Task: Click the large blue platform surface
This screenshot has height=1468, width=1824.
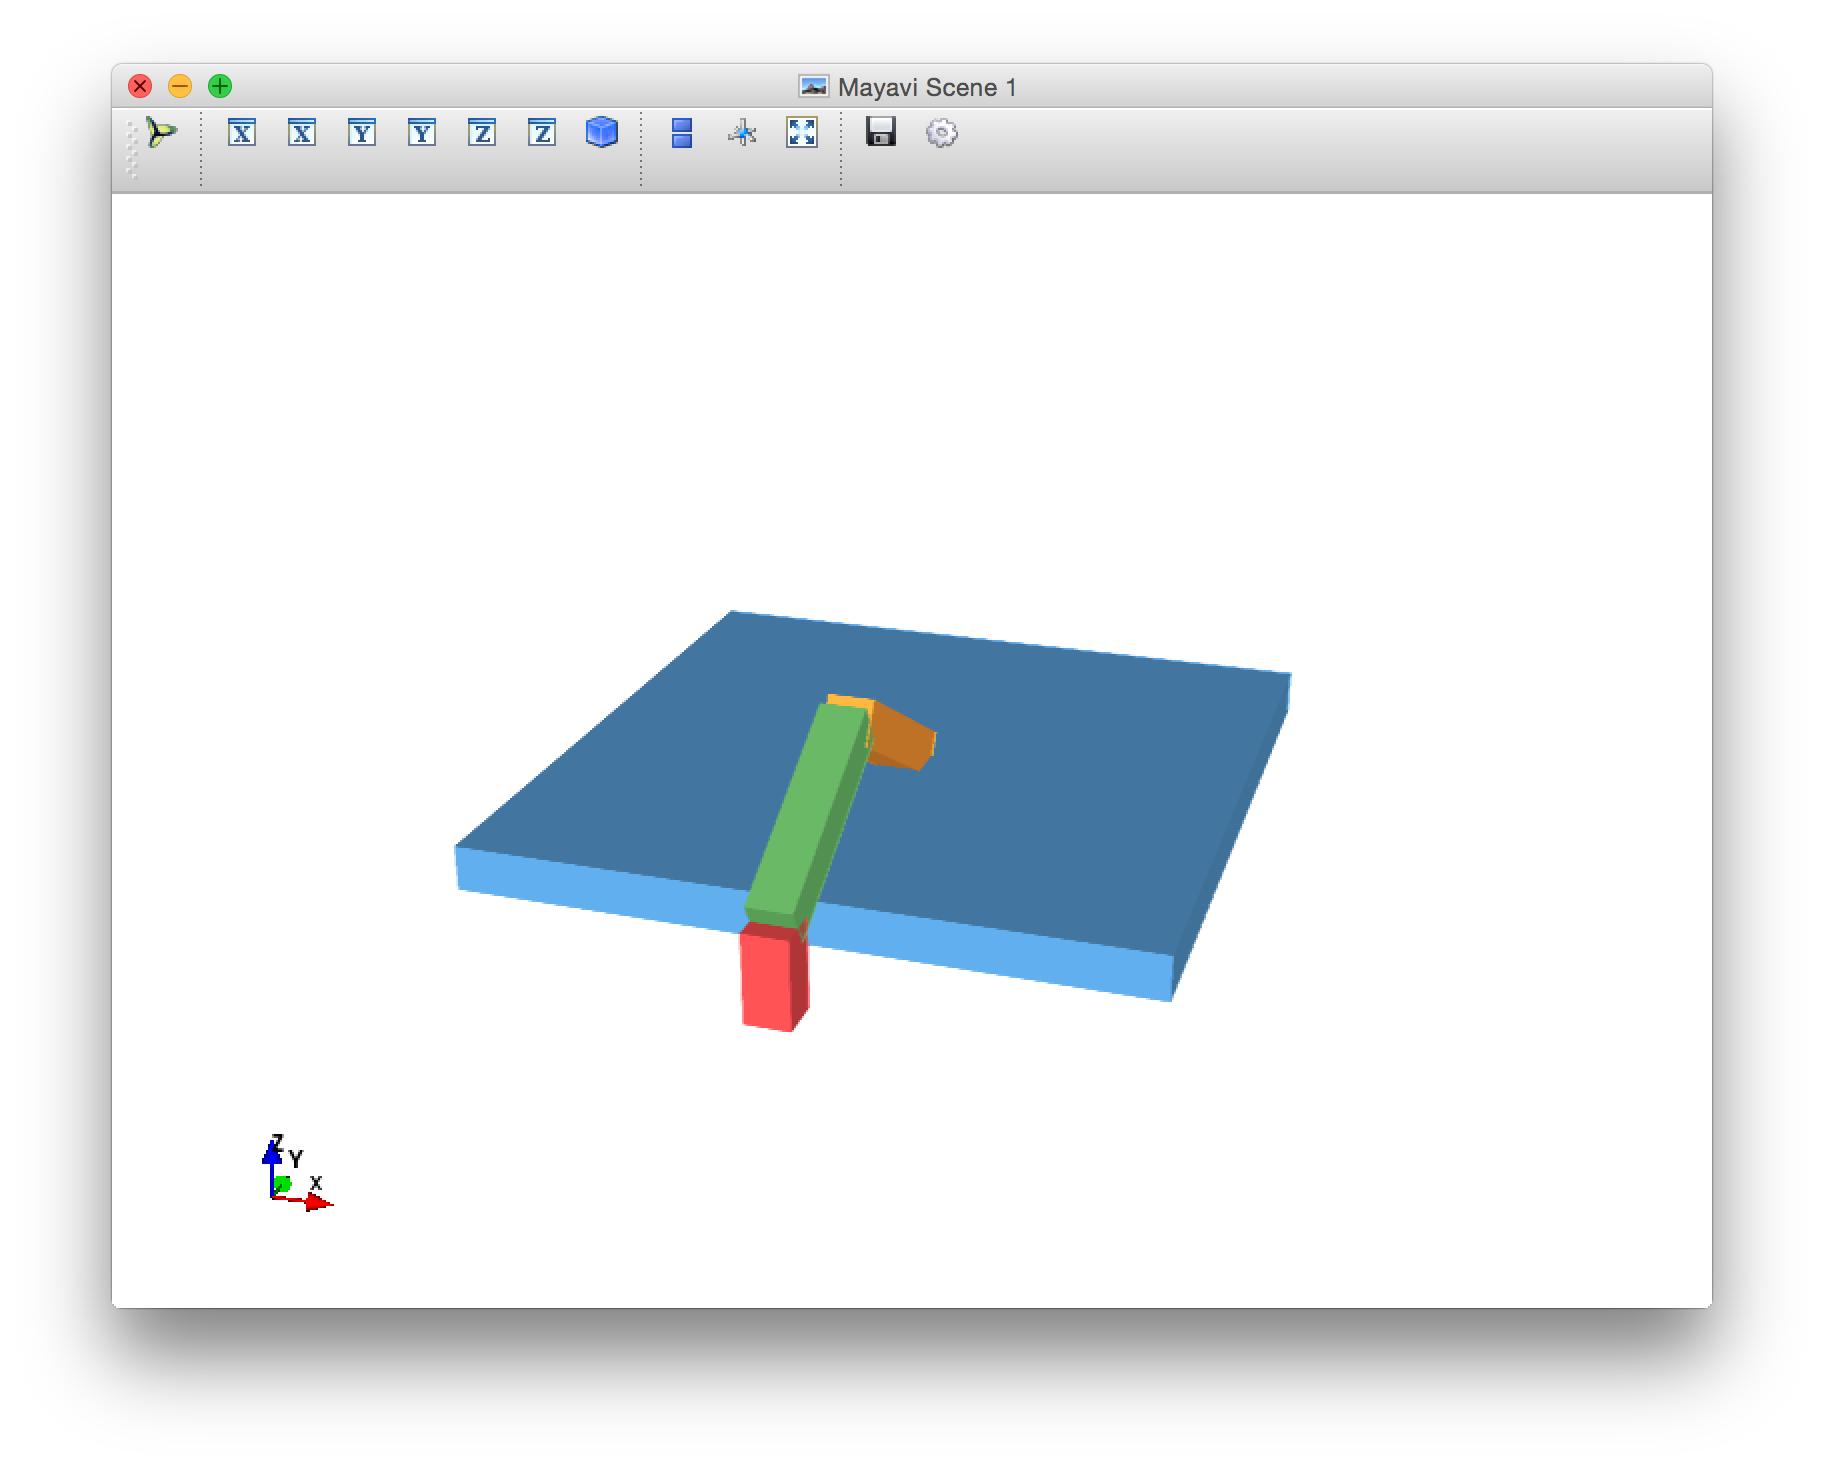Action: pyautogui.click(x=1050, y=800)
